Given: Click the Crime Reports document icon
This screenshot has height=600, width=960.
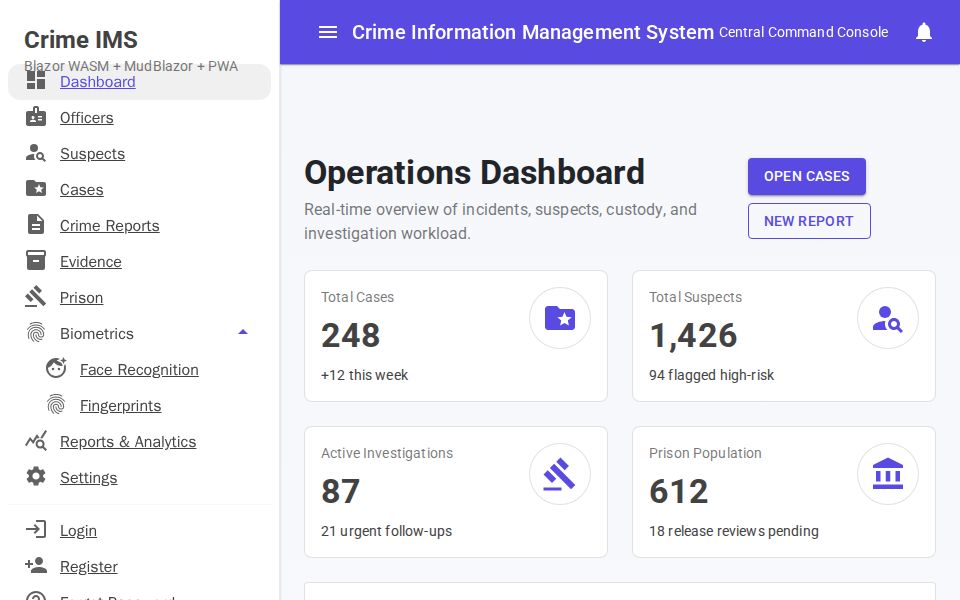Looking at the screenshot, I should pos(36,225).
